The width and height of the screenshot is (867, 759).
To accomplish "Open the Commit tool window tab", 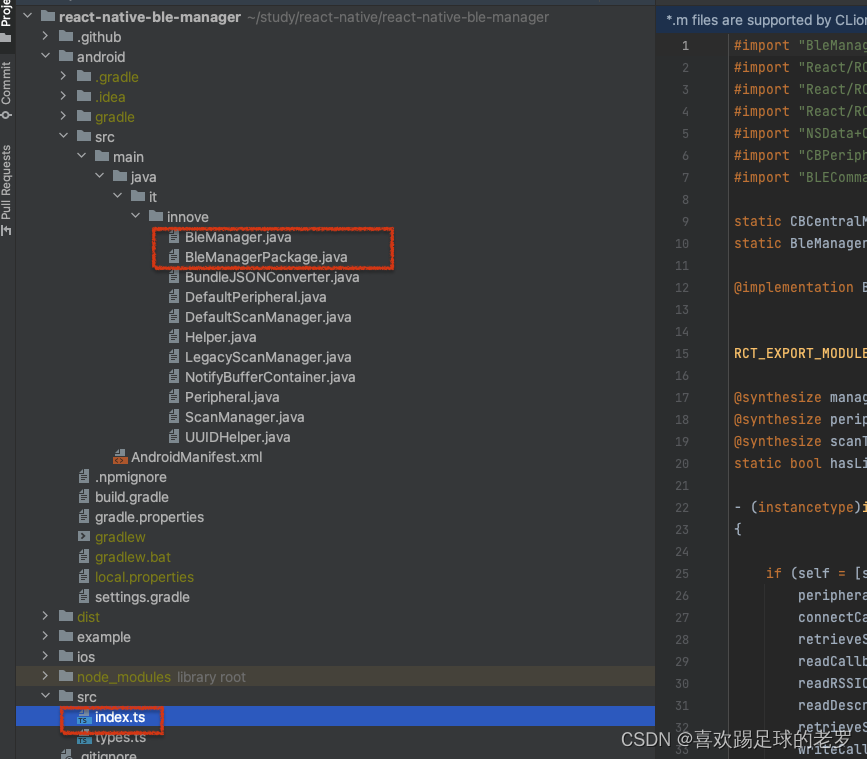I will [6, 90].
